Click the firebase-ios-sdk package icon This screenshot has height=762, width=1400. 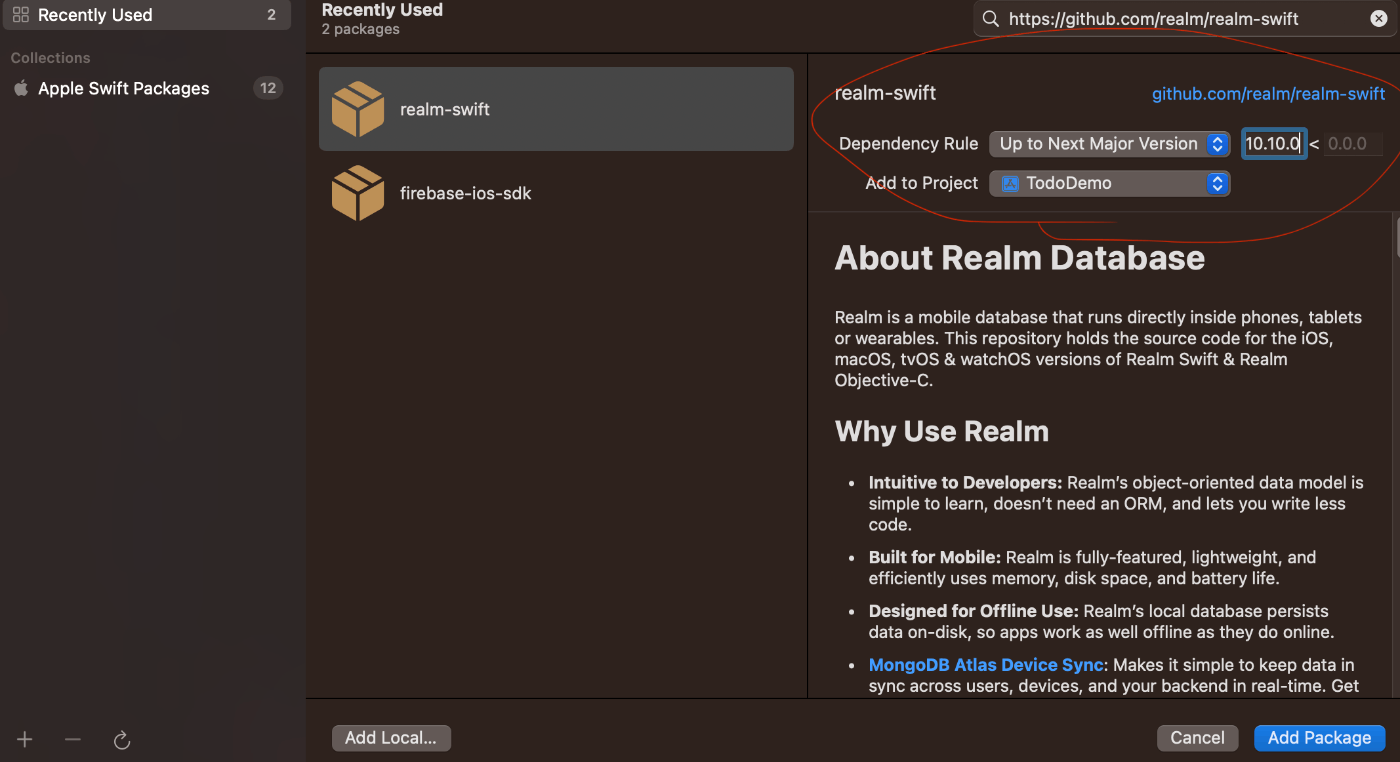[358, 192]
